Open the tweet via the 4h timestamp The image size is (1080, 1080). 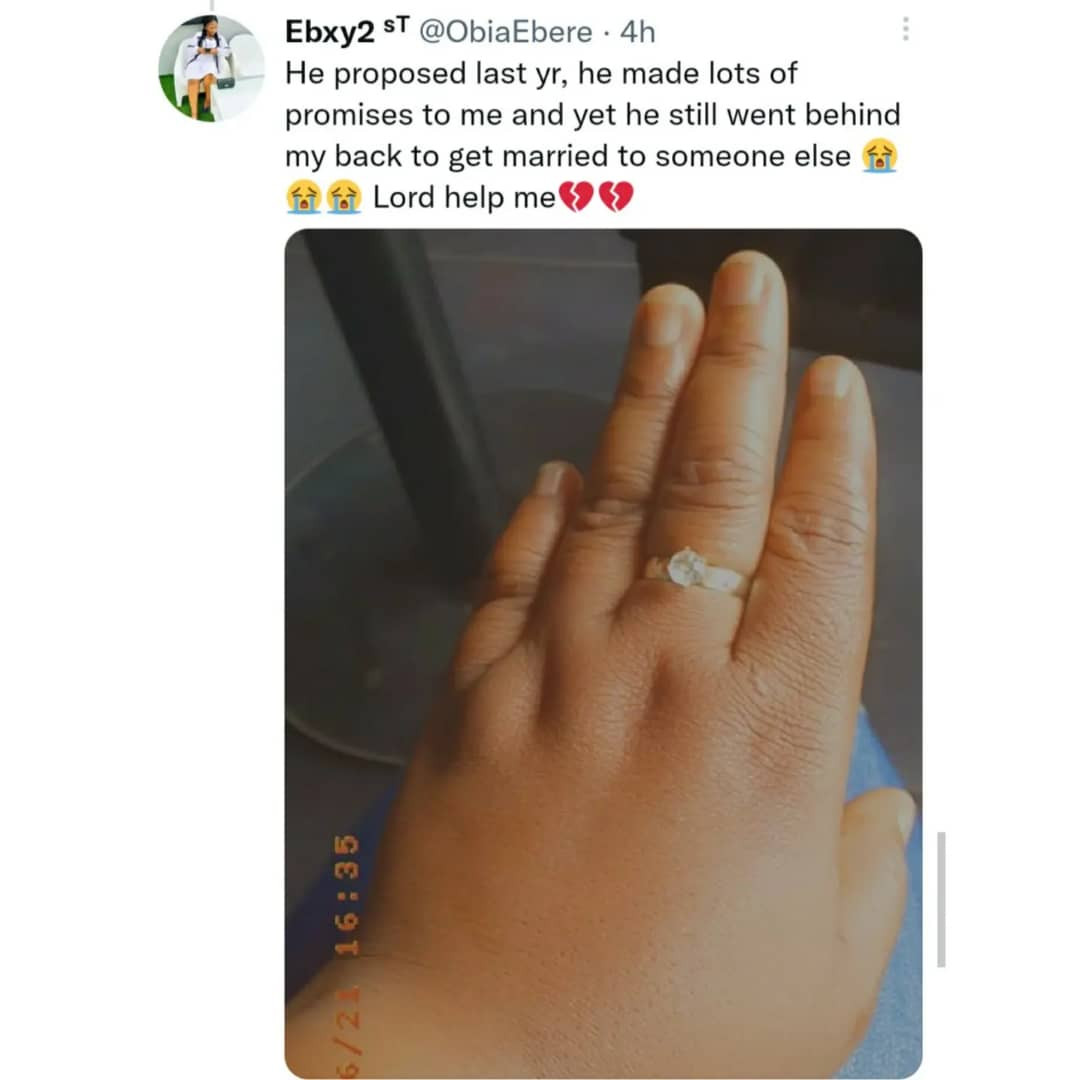coord(637,32)
